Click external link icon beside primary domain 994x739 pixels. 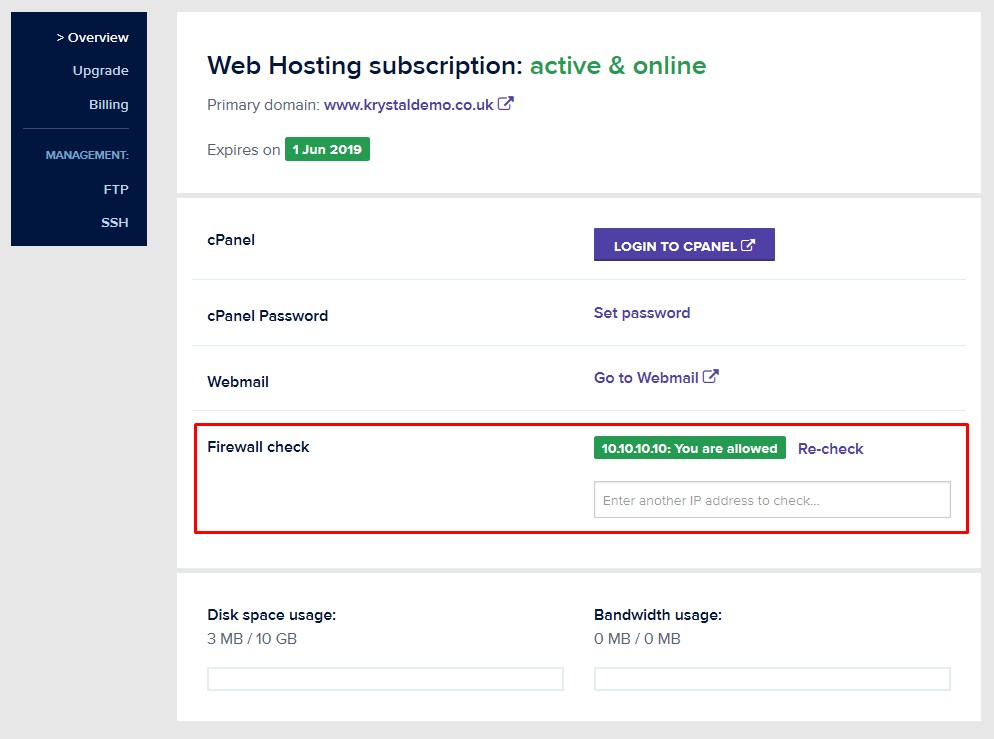505,103
